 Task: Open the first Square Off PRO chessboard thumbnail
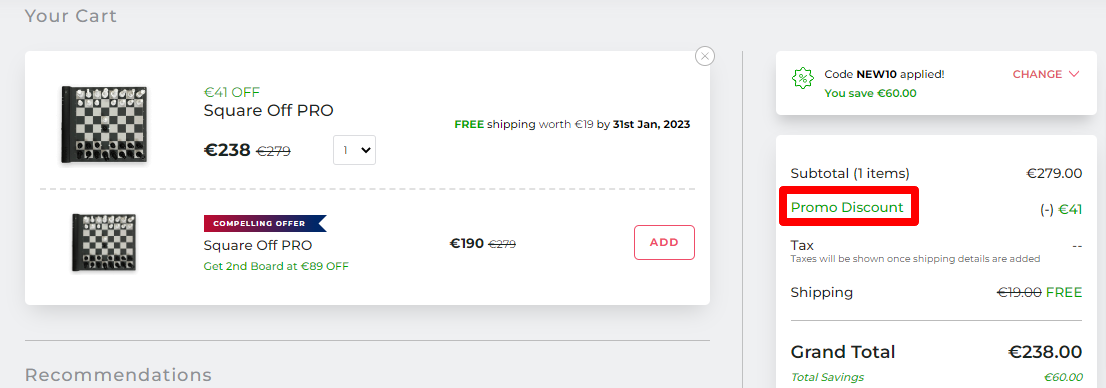click(x=106, y=125)
